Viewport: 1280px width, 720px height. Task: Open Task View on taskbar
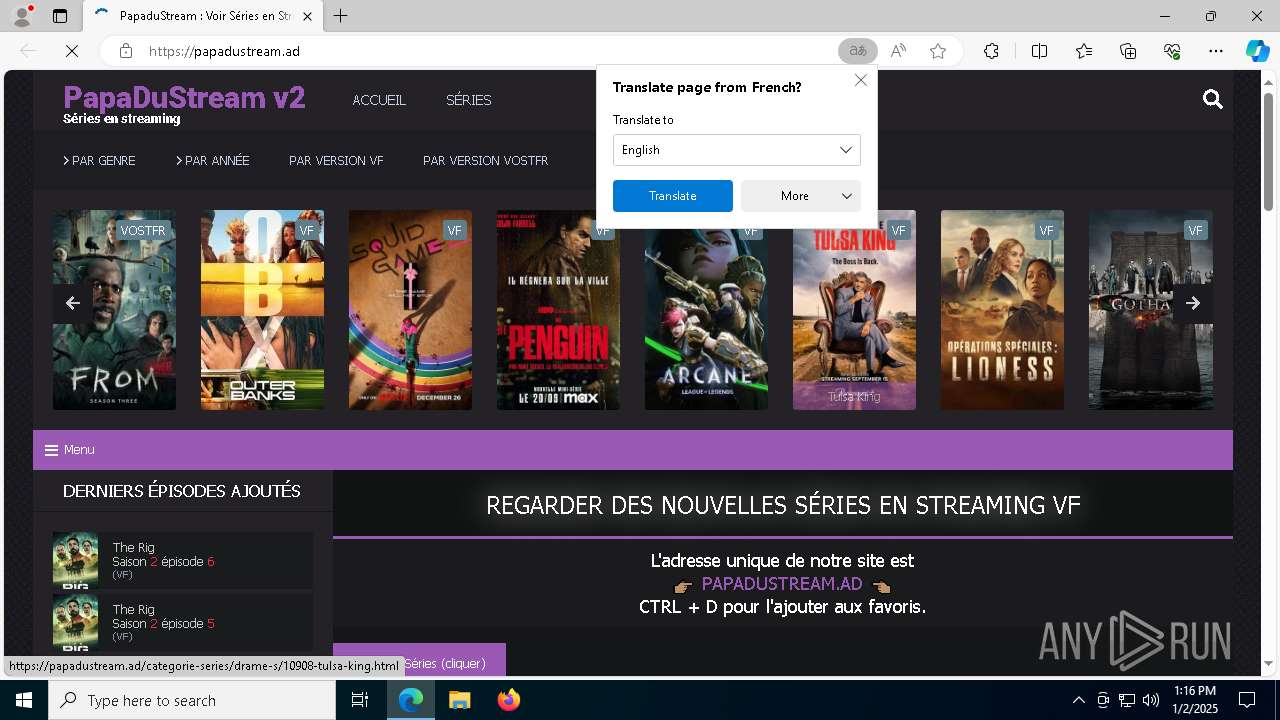(360, 700)
